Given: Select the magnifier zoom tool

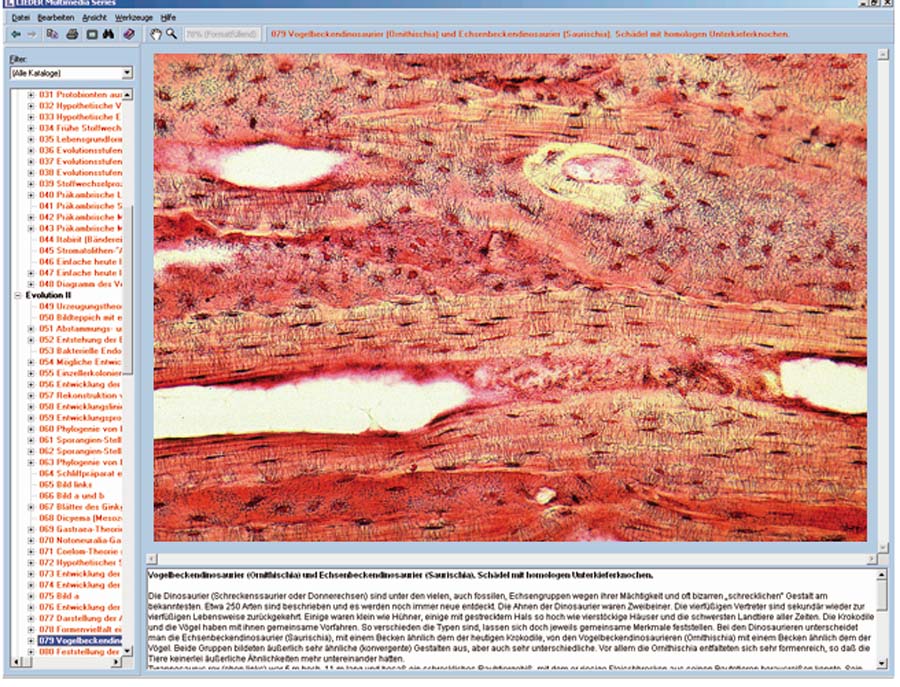Looking at the screenshot, I should [171, 34].
